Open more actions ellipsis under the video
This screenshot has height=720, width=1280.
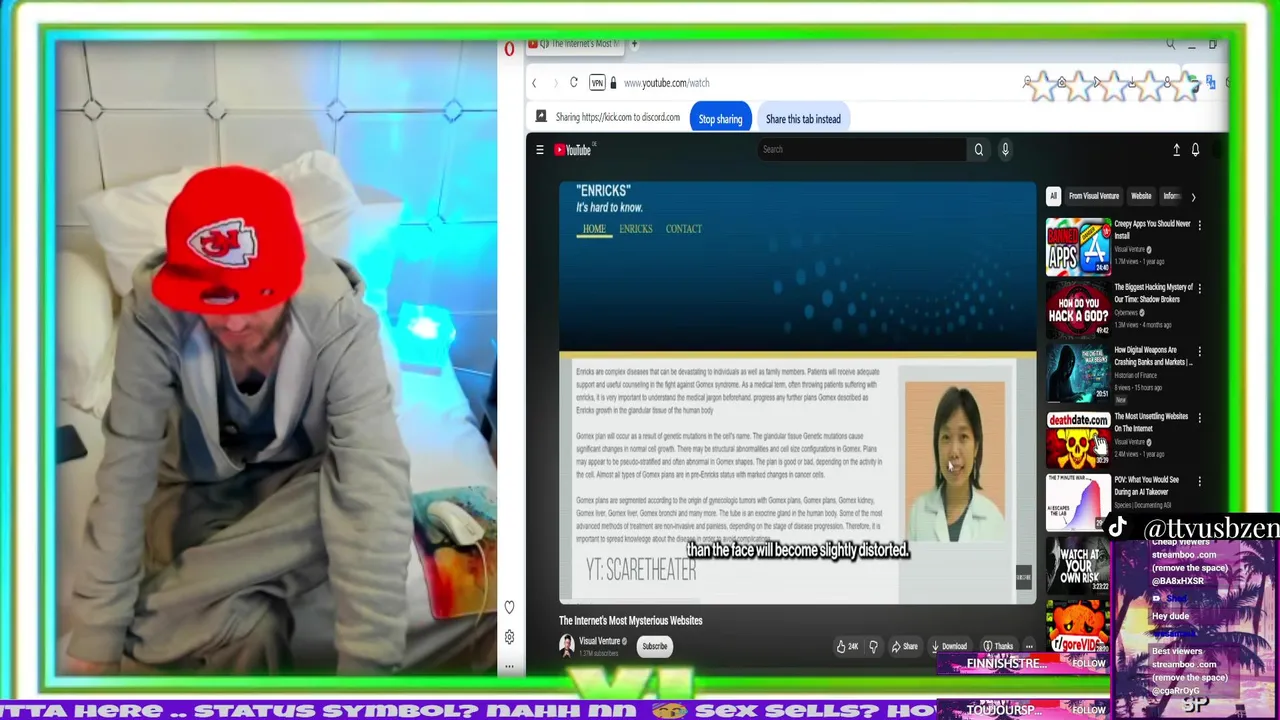[x=1029, y=647]
